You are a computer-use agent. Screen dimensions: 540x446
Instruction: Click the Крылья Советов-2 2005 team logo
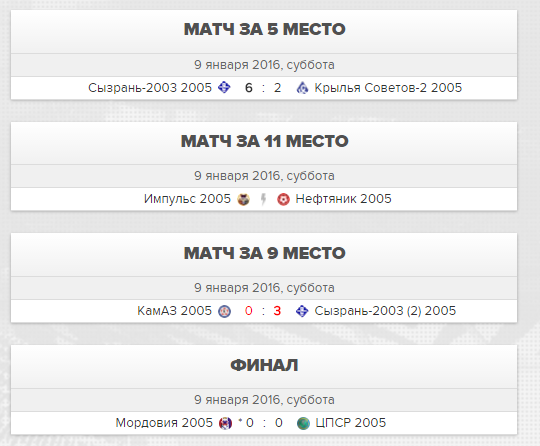click(302, 88)
